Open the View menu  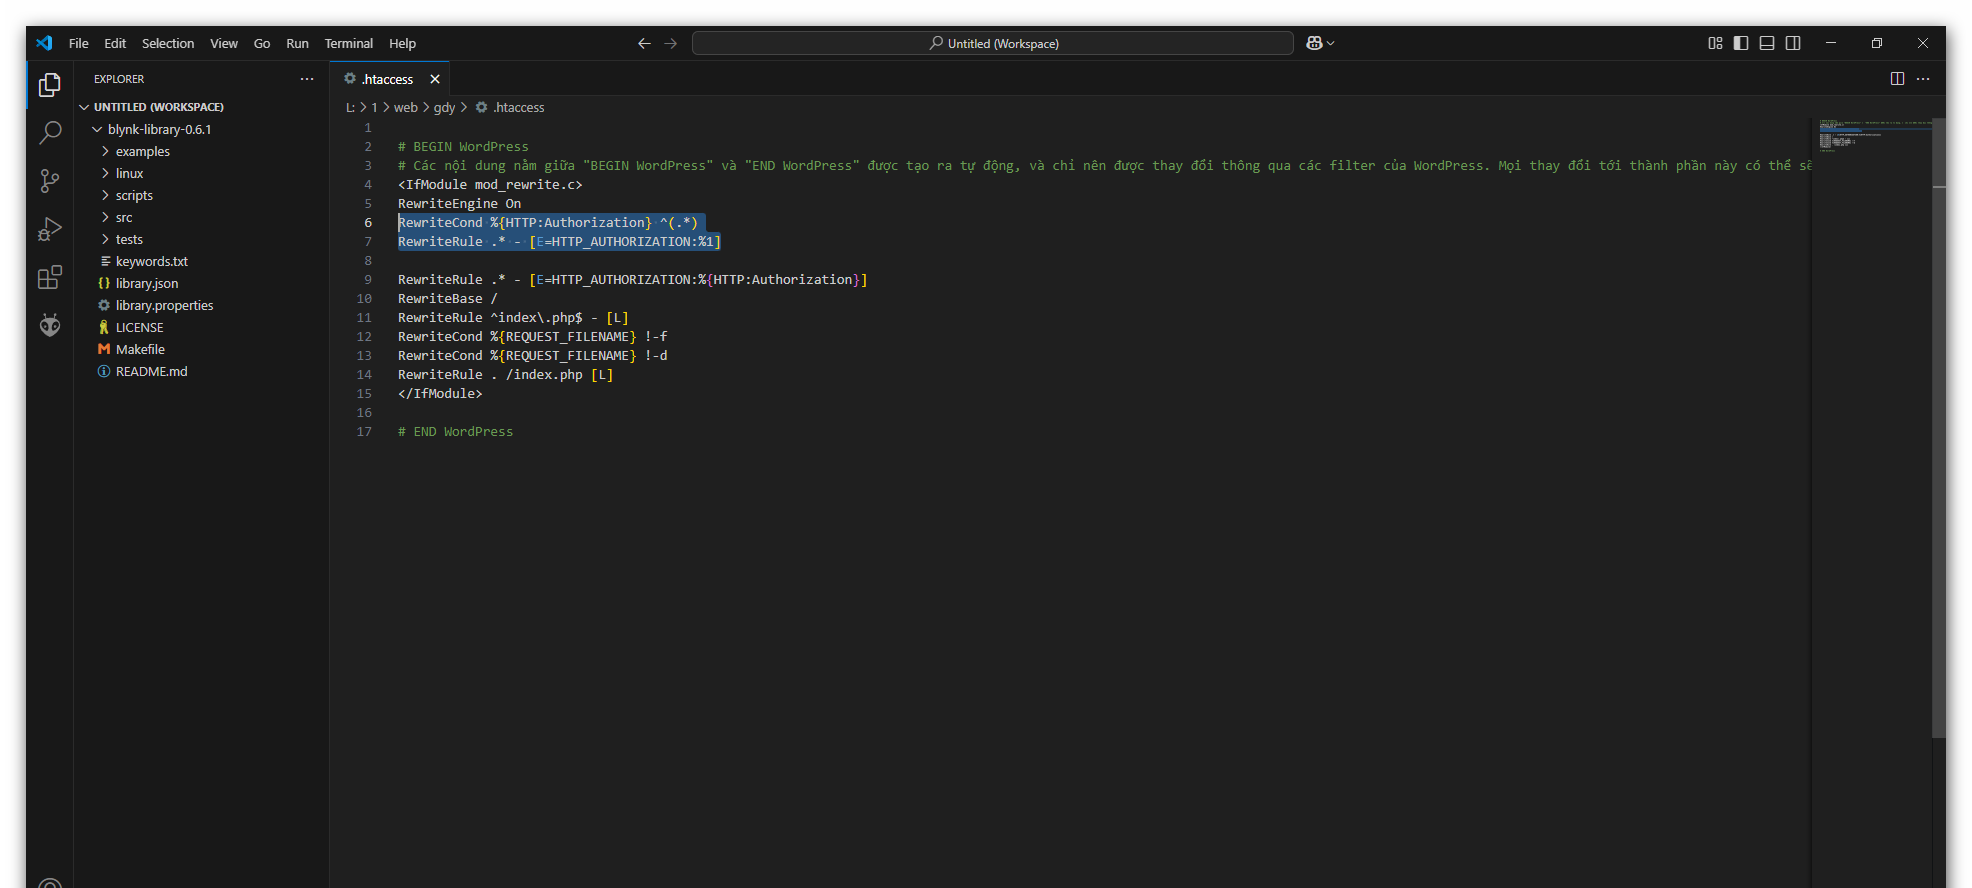(x=224, y=43)
